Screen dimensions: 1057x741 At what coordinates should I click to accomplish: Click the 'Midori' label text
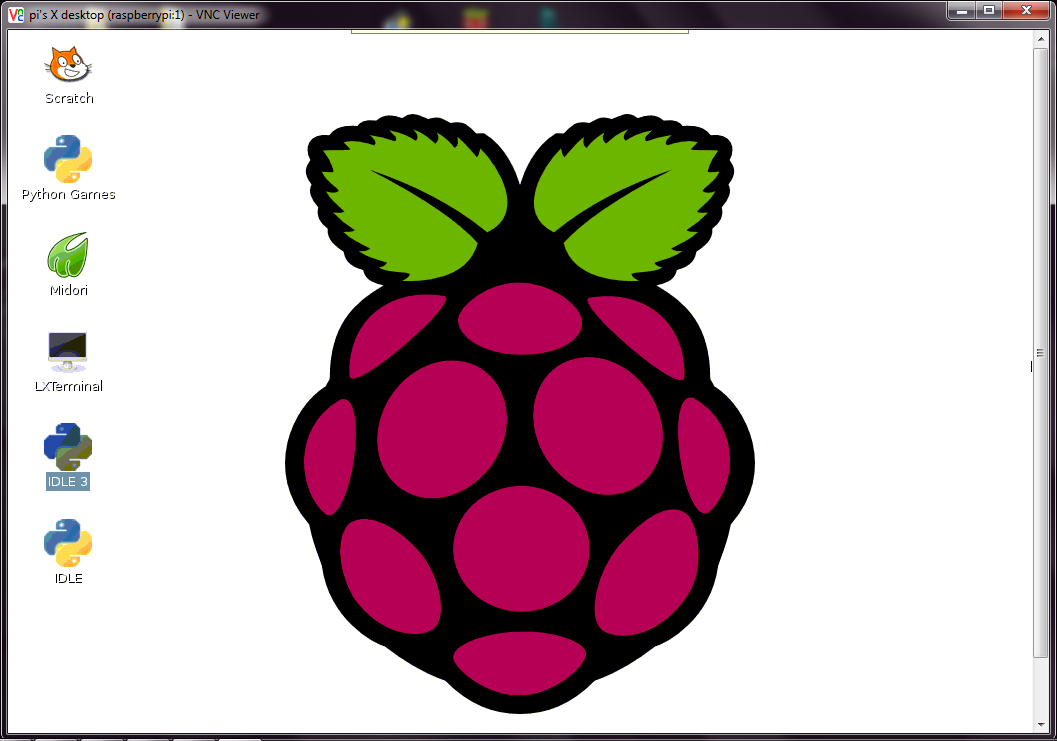[x=69, y=291]
